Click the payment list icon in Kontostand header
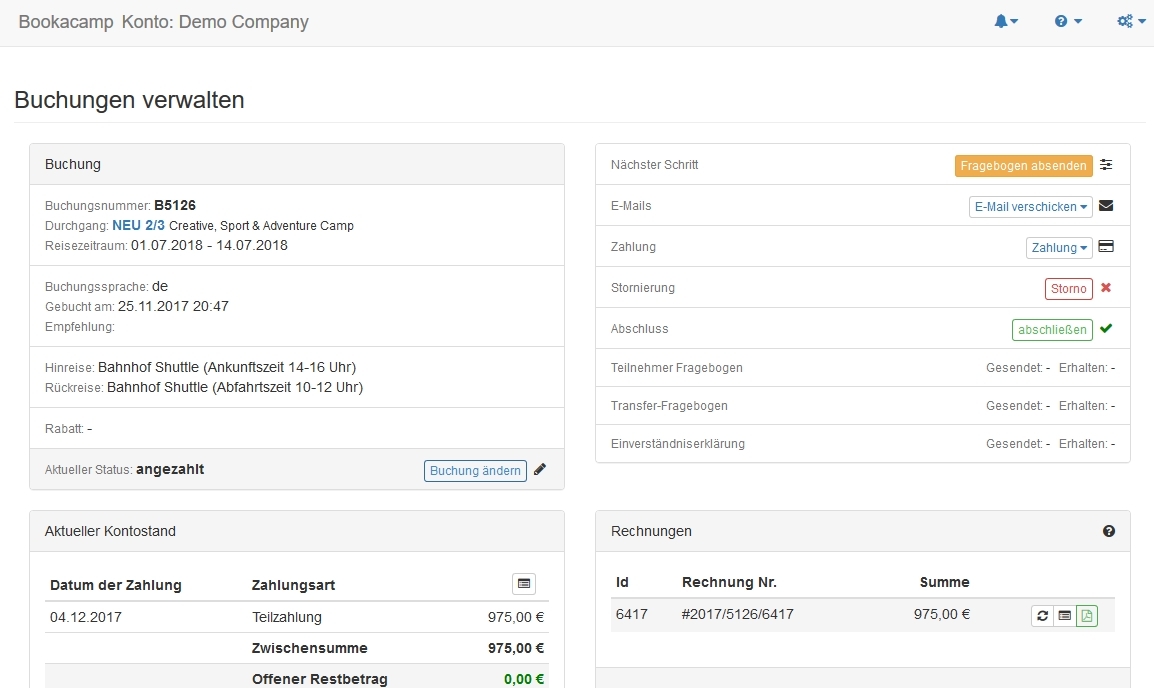The height and width of the screenshot is (688, 1154). pyautogui.click(x=524, y=584)
